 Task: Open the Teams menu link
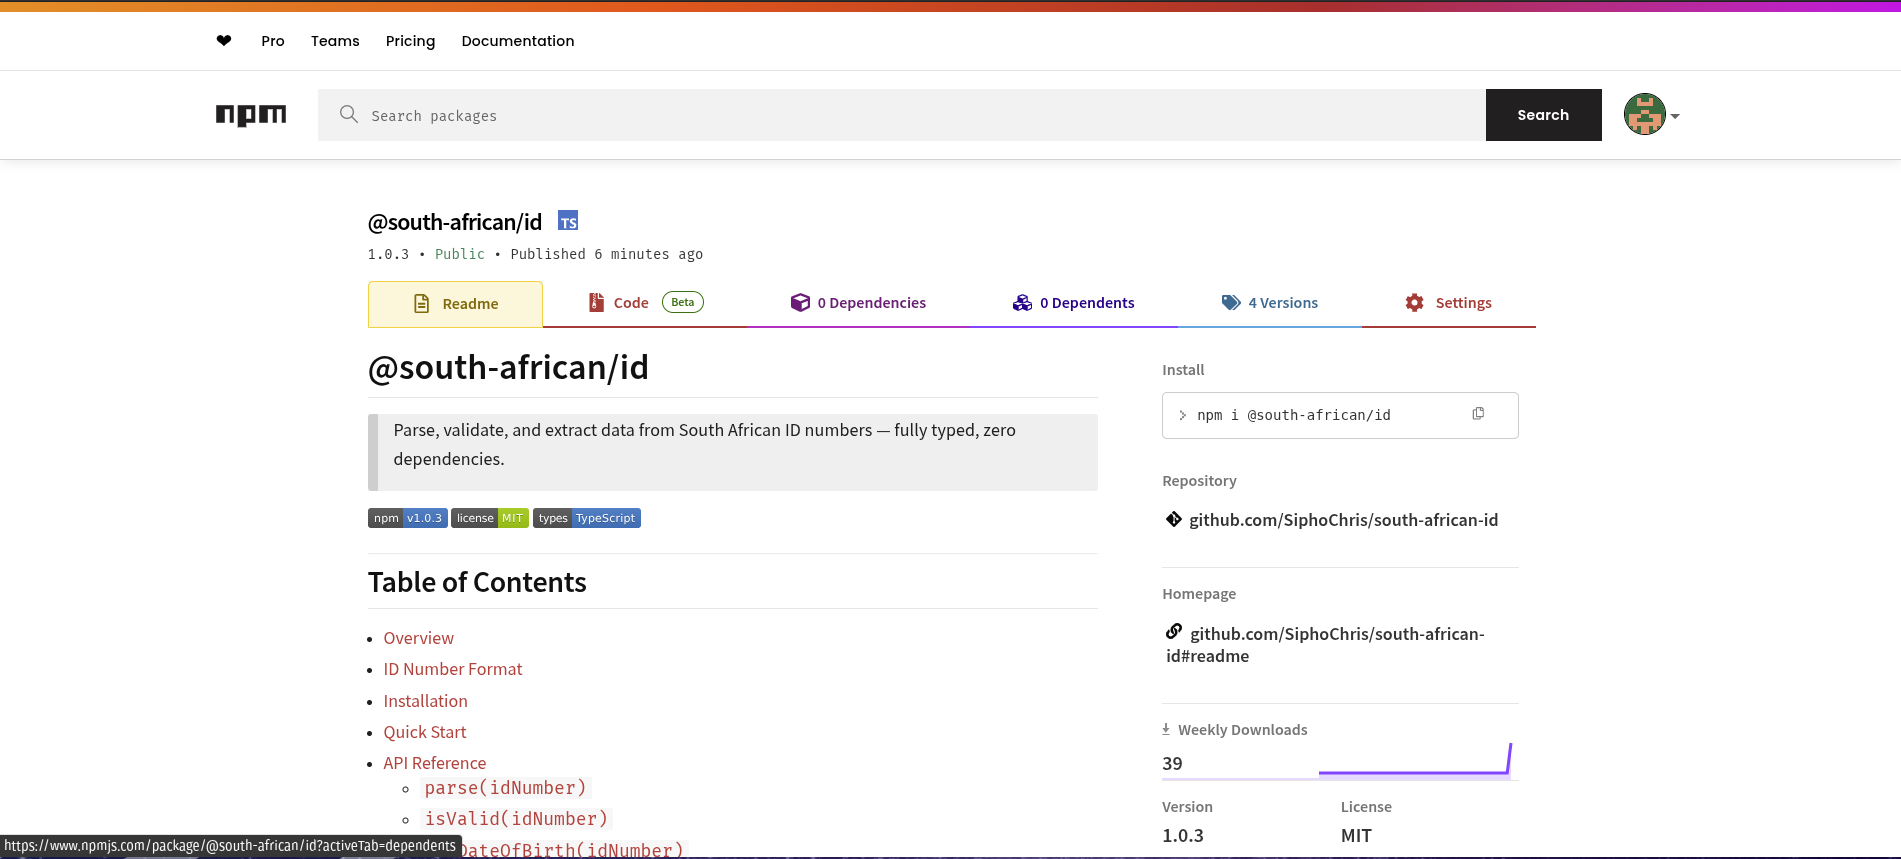click(335, 41)
